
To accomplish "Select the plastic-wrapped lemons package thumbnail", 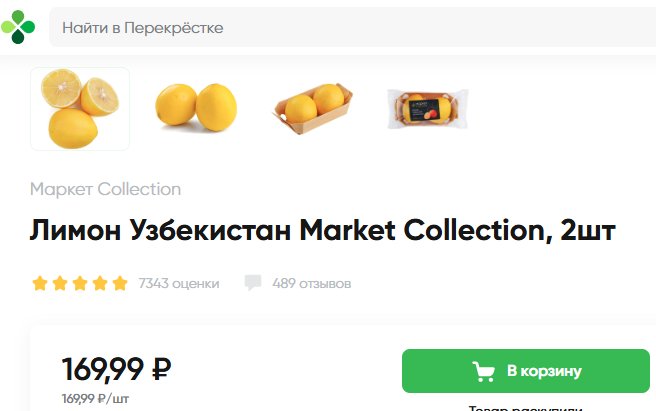I will pyautogui.click(x=428, y=109).
